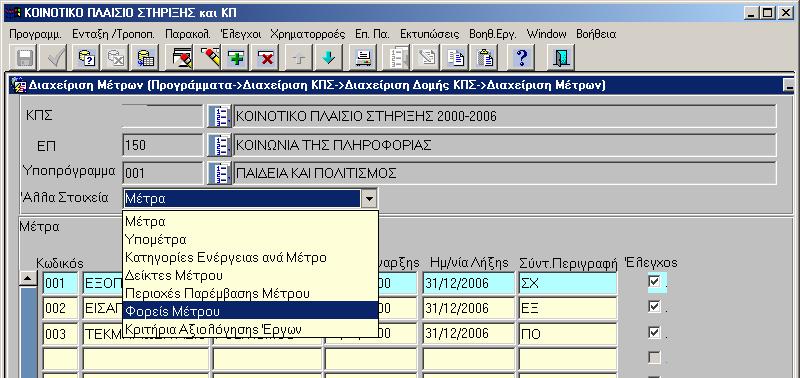Select Δείκτες Μέτρου from the dropdown list
The height and width of the screenshot is (378, 800).
tap(251, 275)
